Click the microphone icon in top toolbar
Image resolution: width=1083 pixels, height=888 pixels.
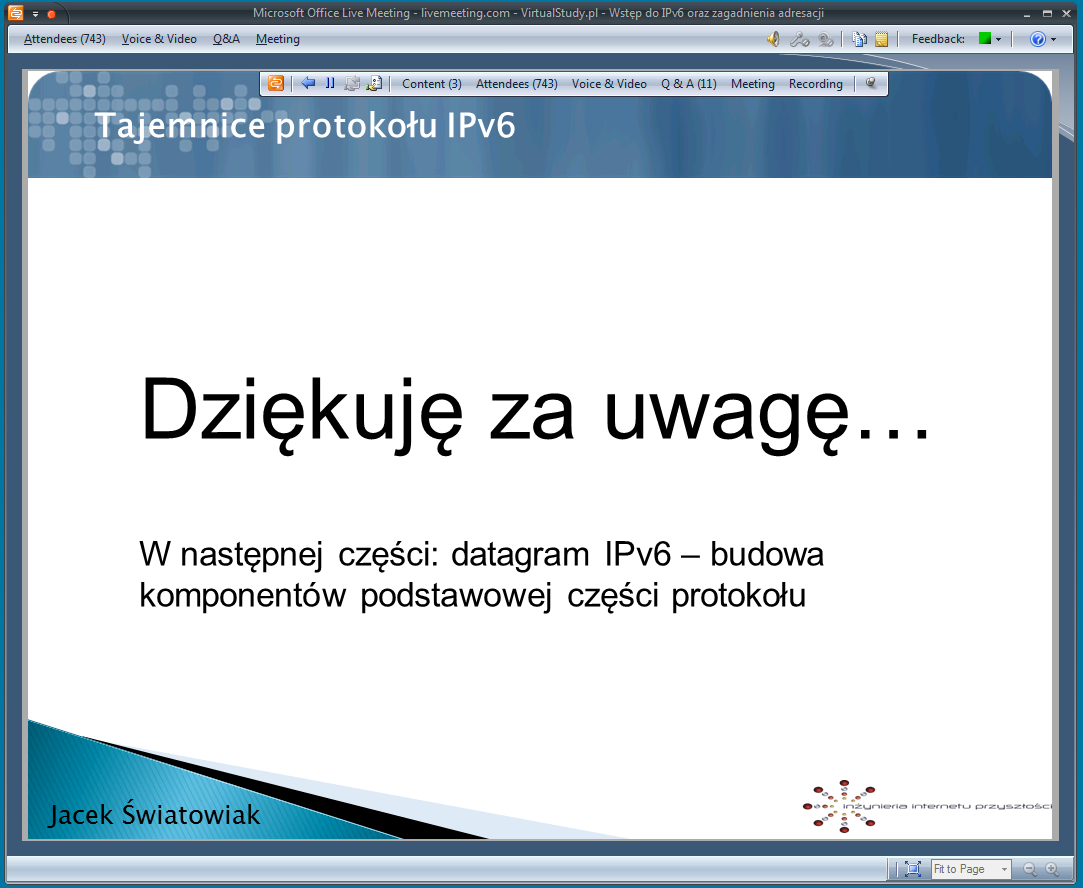[x=798, y=39]
